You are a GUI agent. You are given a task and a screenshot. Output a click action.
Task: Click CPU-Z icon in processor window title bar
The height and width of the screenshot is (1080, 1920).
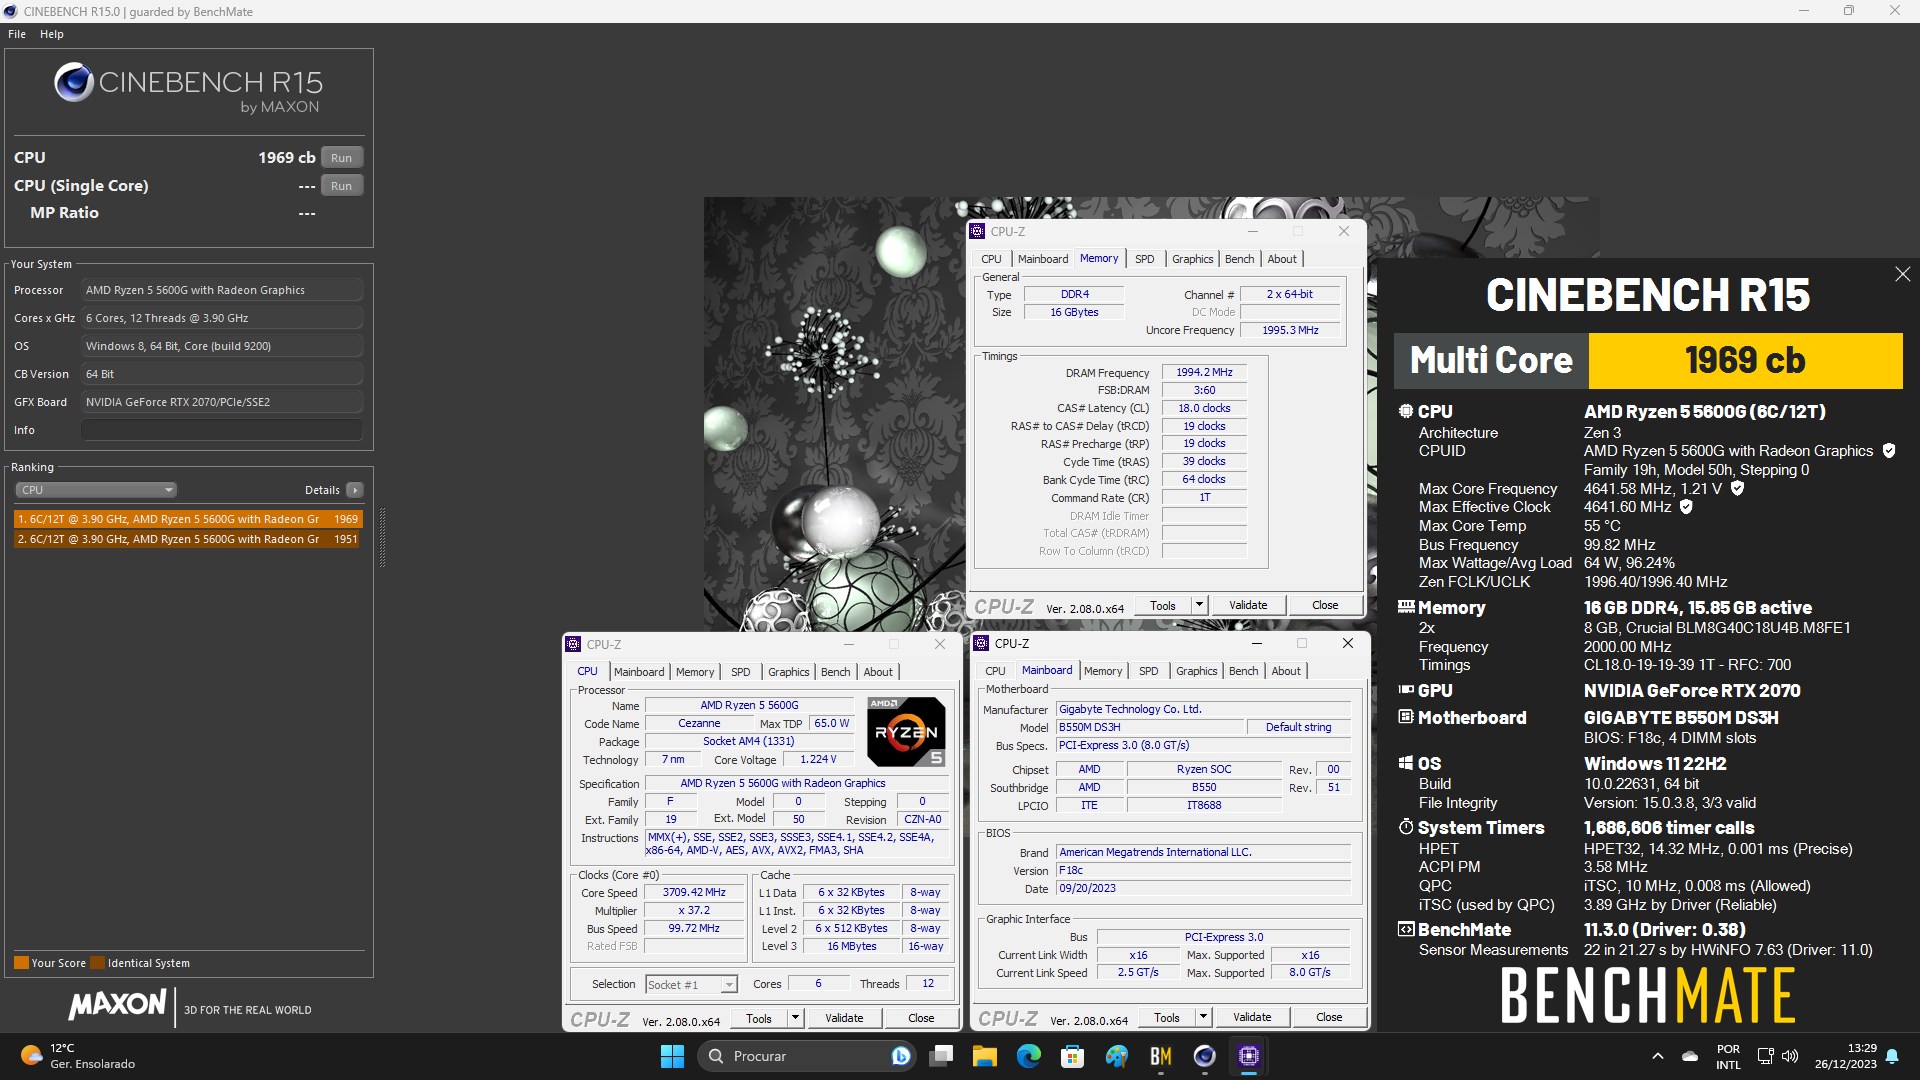(x=574, y=644)
